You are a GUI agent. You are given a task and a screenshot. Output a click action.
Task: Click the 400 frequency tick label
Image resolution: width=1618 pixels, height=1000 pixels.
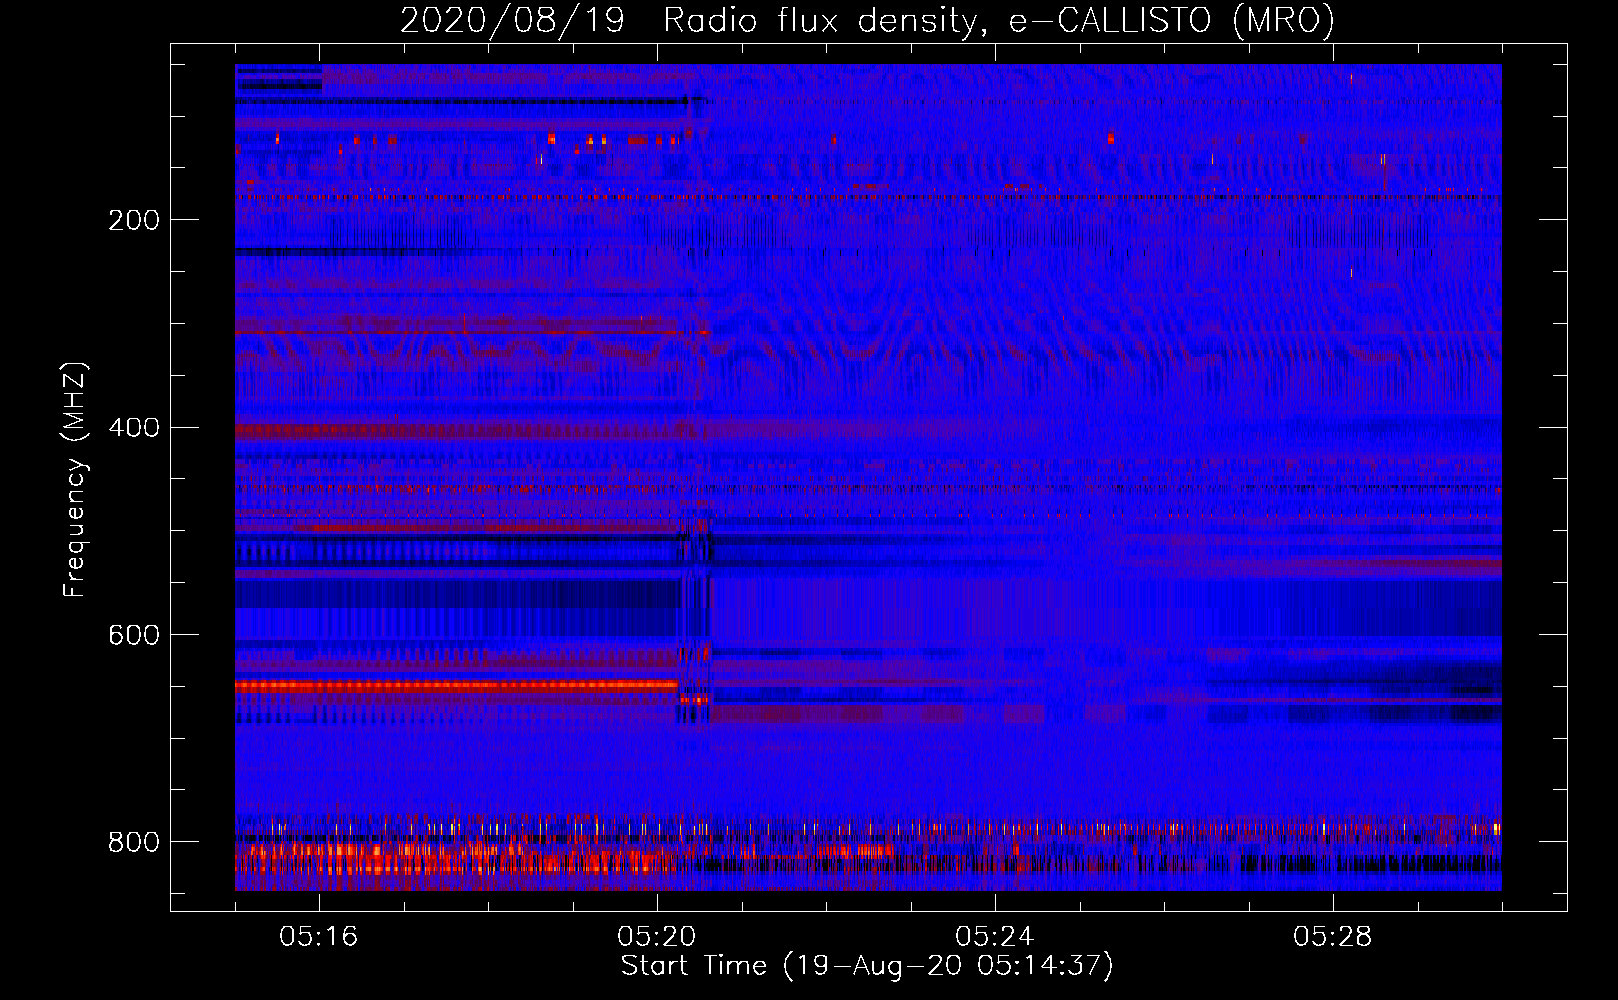pyautogui.click(x=133, y=428)
